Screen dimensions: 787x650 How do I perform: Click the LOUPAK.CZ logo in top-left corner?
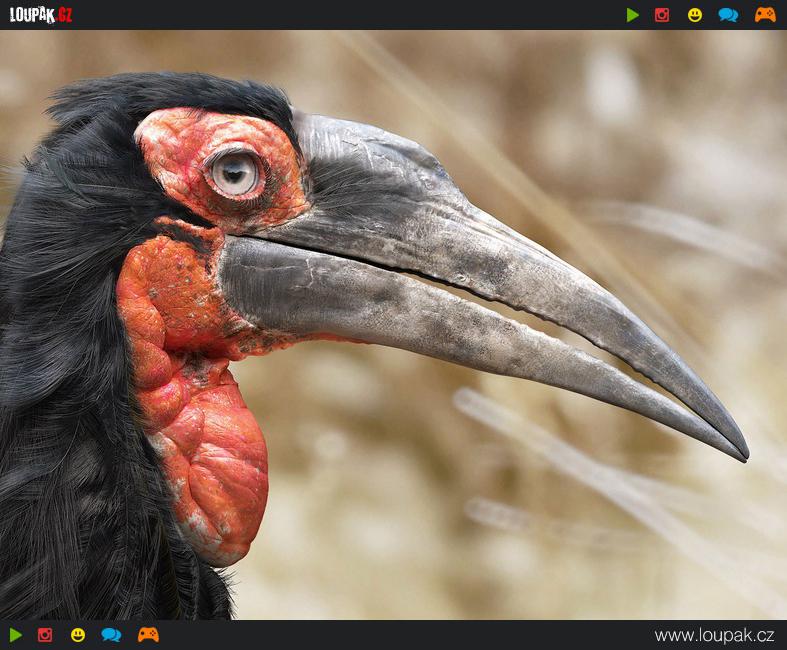41,15
